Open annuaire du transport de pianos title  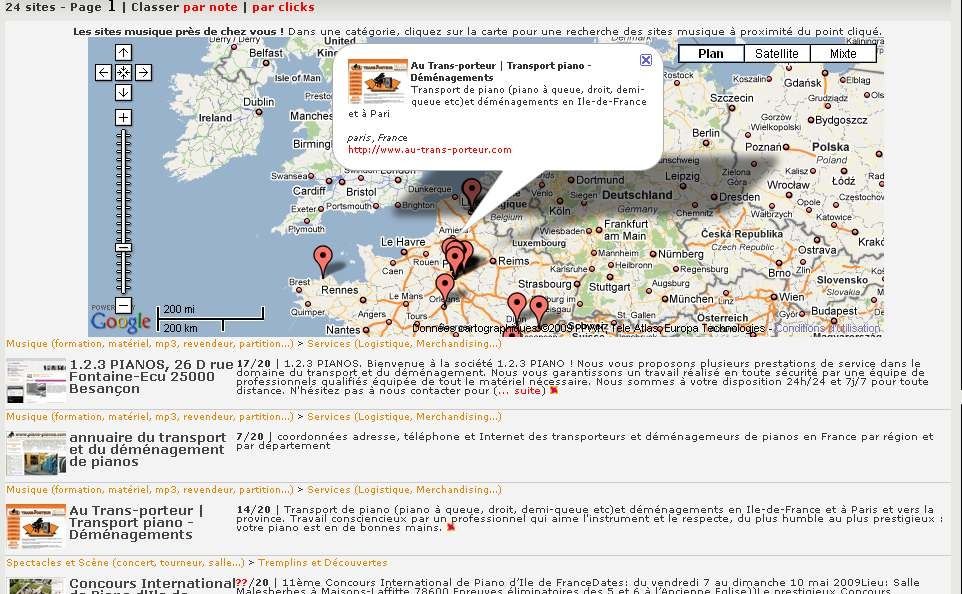[147, 449]
